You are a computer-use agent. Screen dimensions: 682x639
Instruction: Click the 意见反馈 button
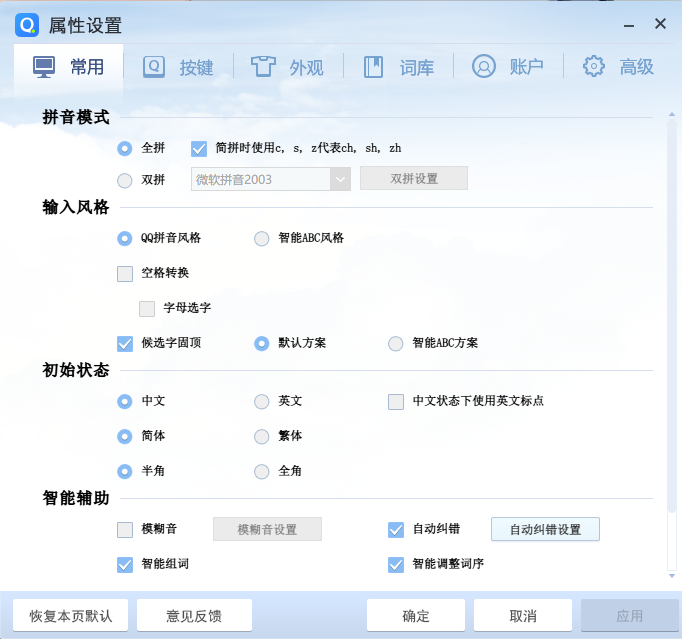194,615
